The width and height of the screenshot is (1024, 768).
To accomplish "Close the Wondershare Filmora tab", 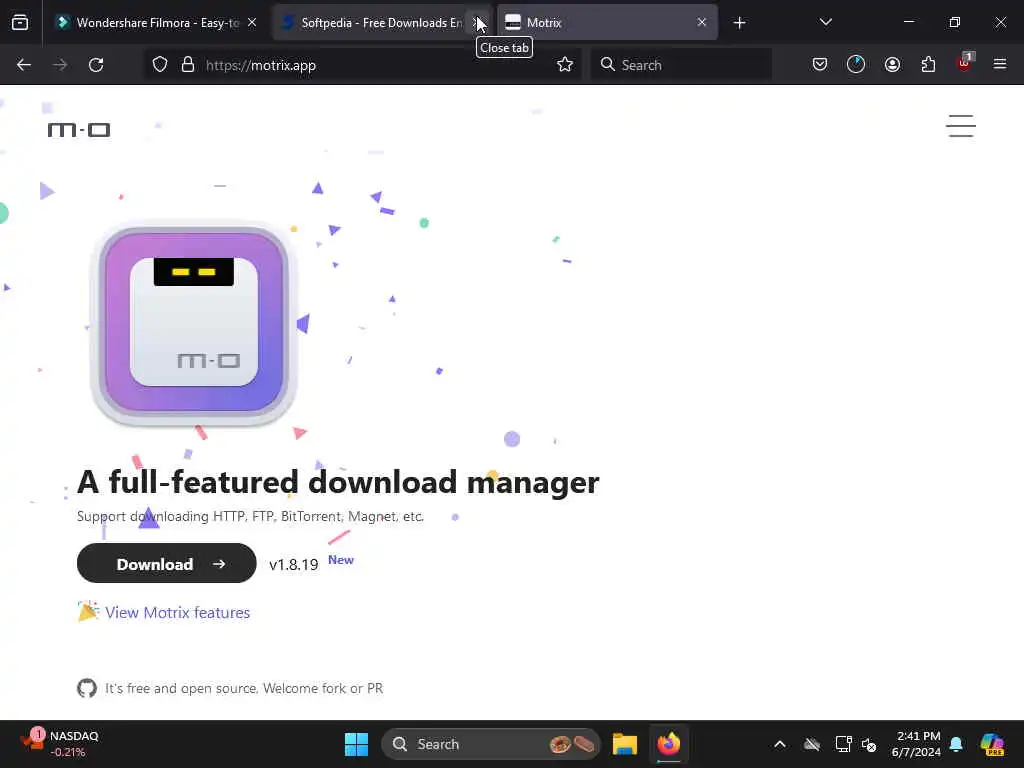I will point(252,23).
